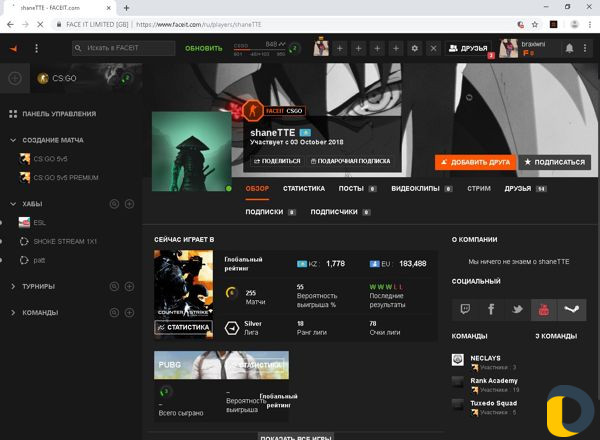Screen dimensions: 600x440
Task: Collapse the ХАБЫ section
Action: click(13, 204)
